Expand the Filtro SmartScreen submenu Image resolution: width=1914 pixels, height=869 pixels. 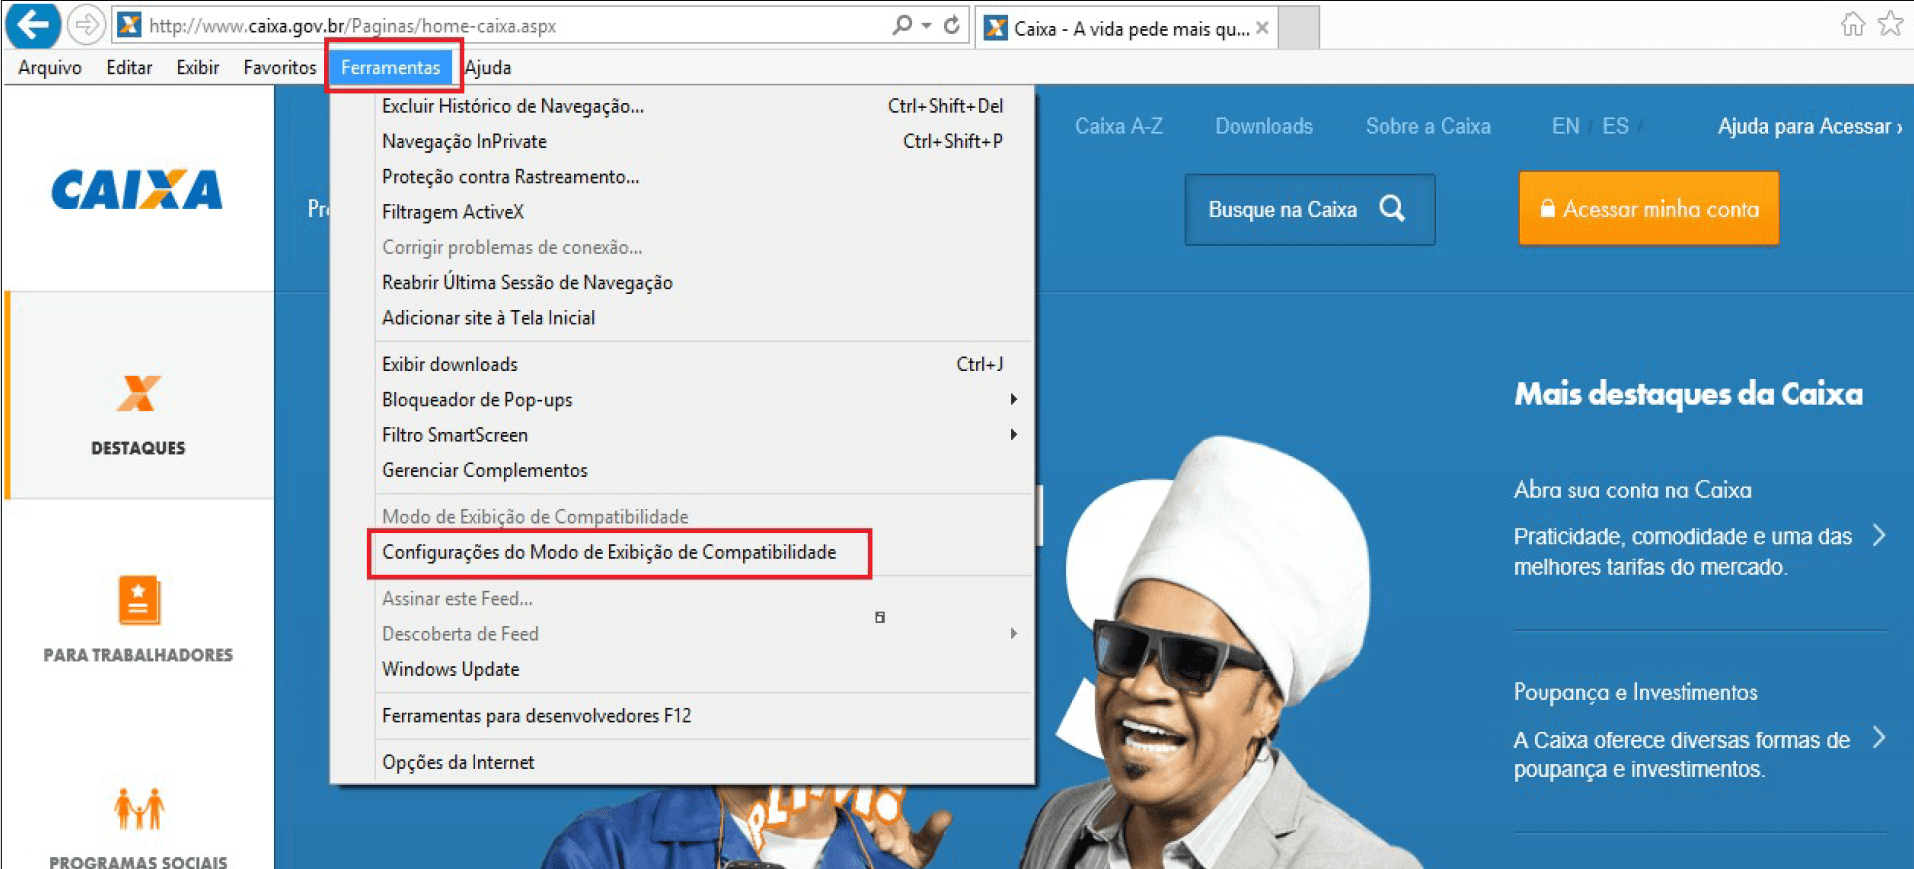[x=693, y=435]
